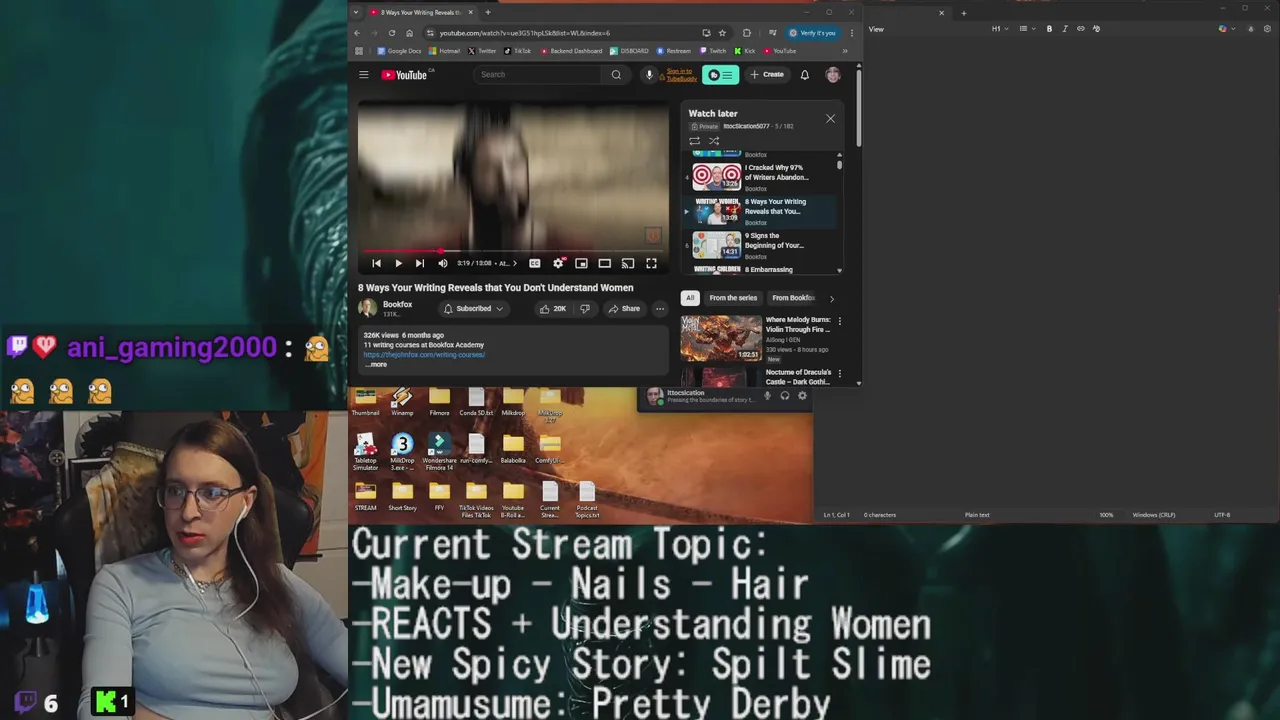Click 100% zoom level in Notepad status bar
The image size is (1280, 720).
click(1106, 515)
